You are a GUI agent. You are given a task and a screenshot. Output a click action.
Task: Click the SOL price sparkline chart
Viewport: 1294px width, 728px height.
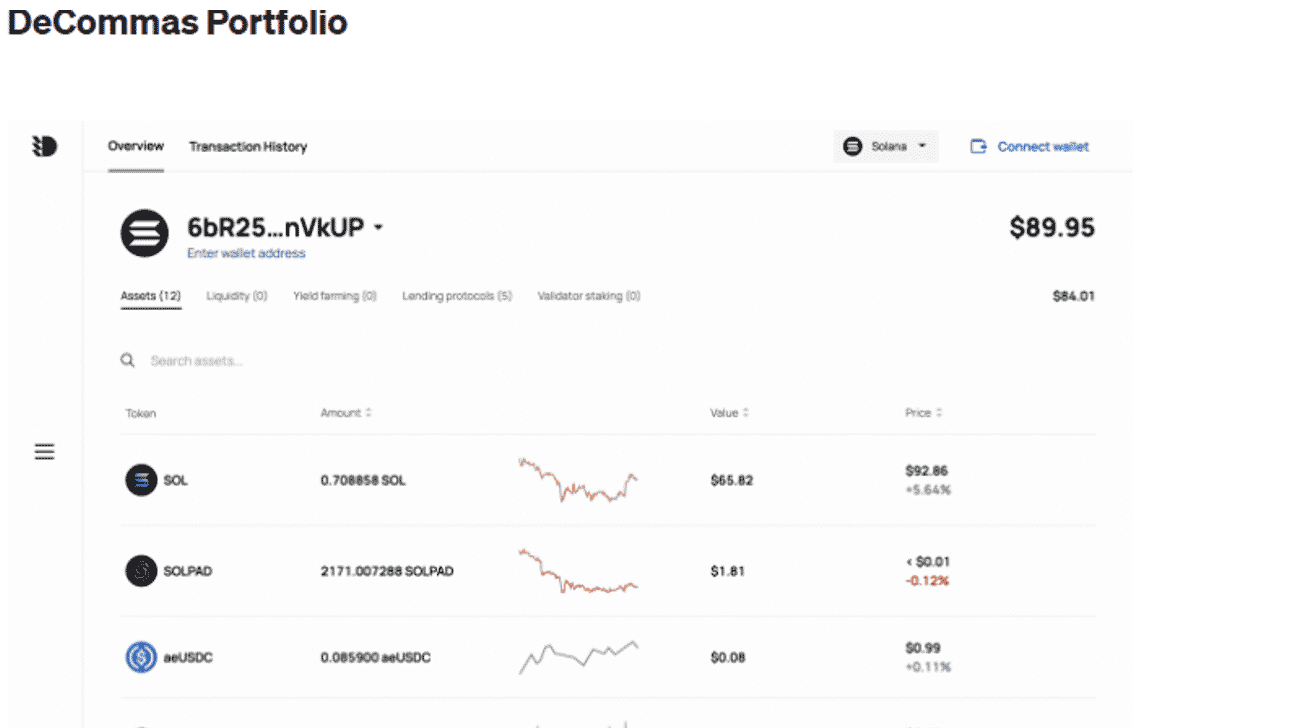click(x=578, y=480)
